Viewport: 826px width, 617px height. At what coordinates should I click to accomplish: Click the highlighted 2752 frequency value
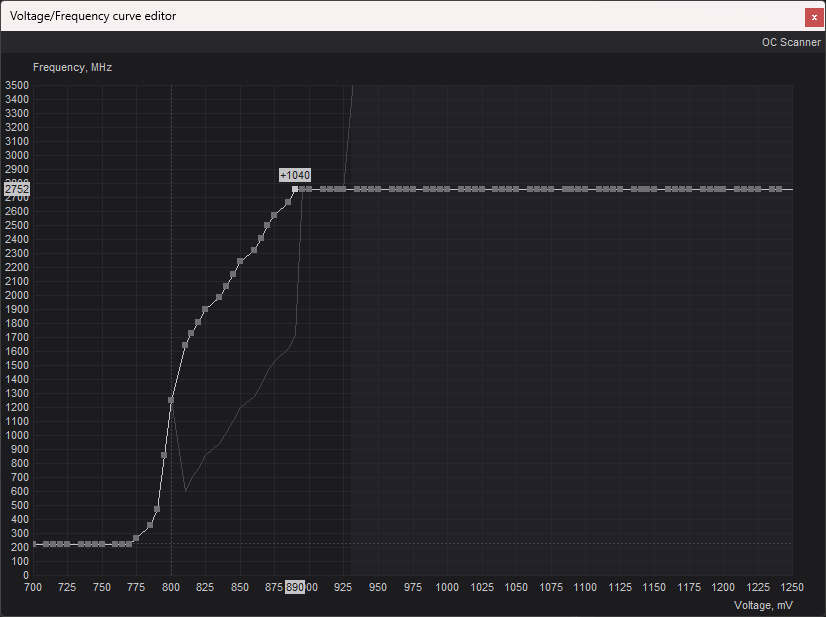[17, 189]
